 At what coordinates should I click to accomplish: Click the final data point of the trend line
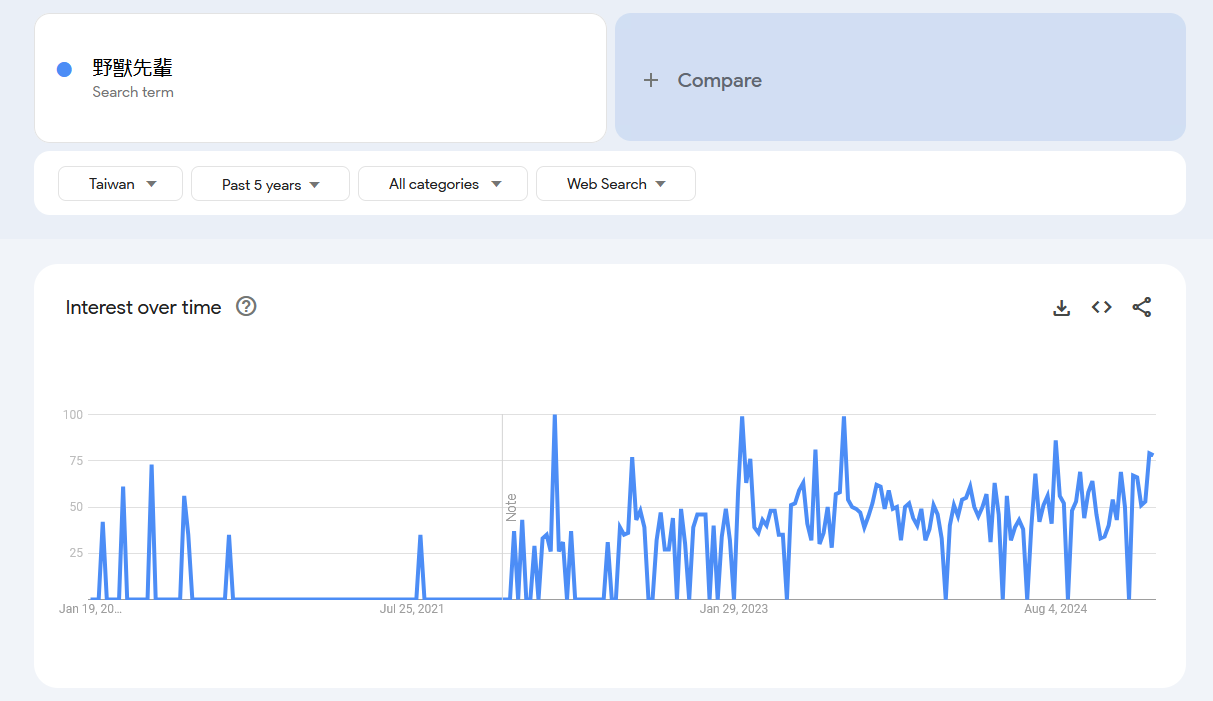coord(1151,455)
